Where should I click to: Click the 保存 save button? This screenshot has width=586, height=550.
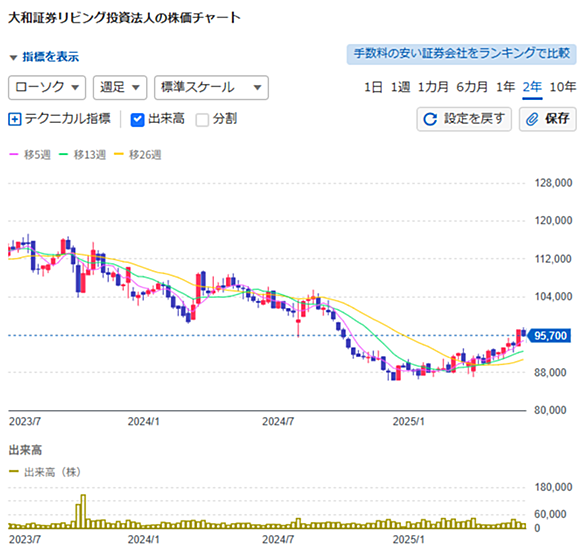(548, 119)
